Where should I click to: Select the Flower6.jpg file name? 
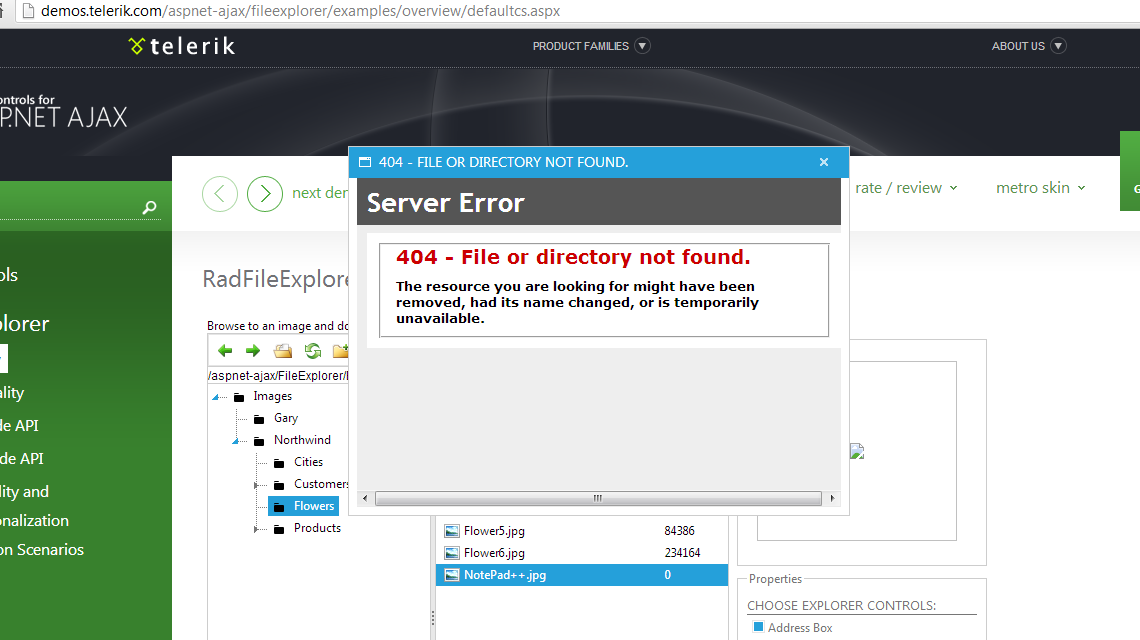pyautogui.click(x=494, y=553)
